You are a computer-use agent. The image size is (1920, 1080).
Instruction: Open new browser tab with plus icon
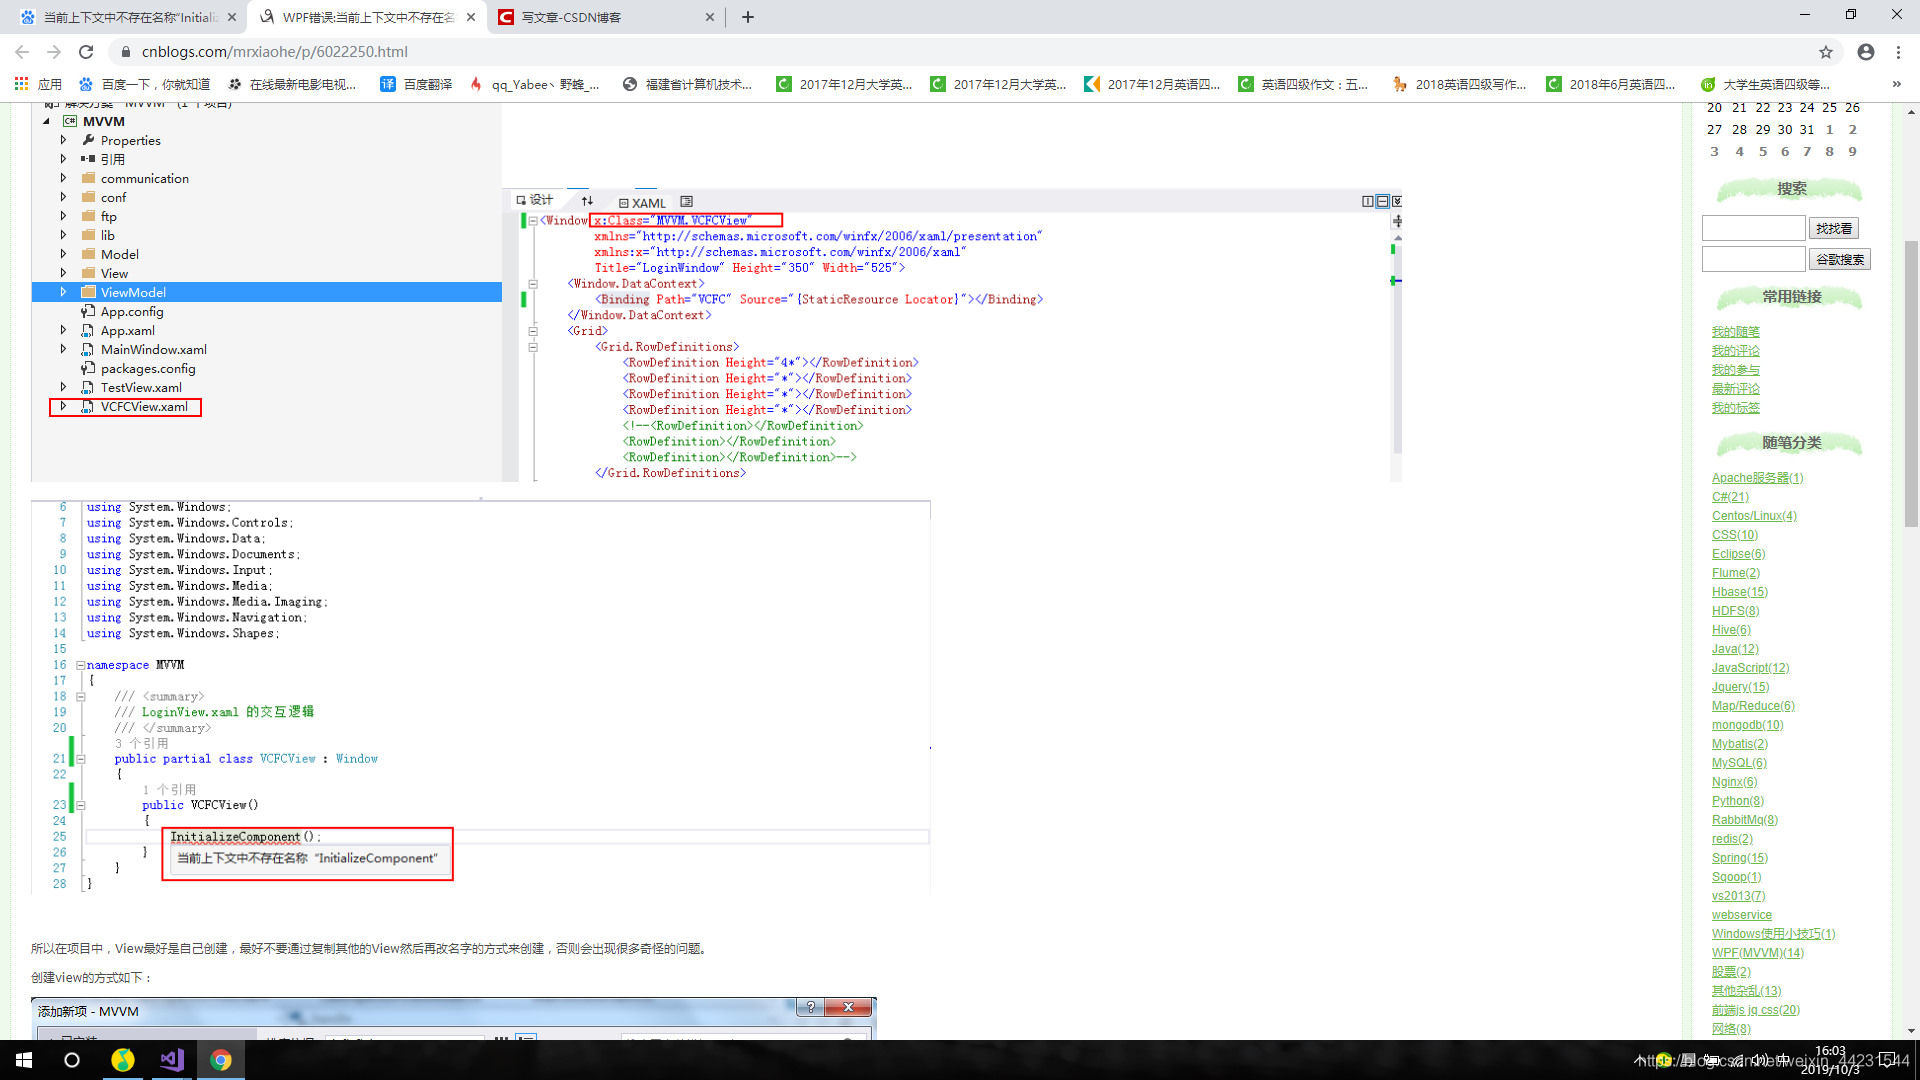[747, 17]
